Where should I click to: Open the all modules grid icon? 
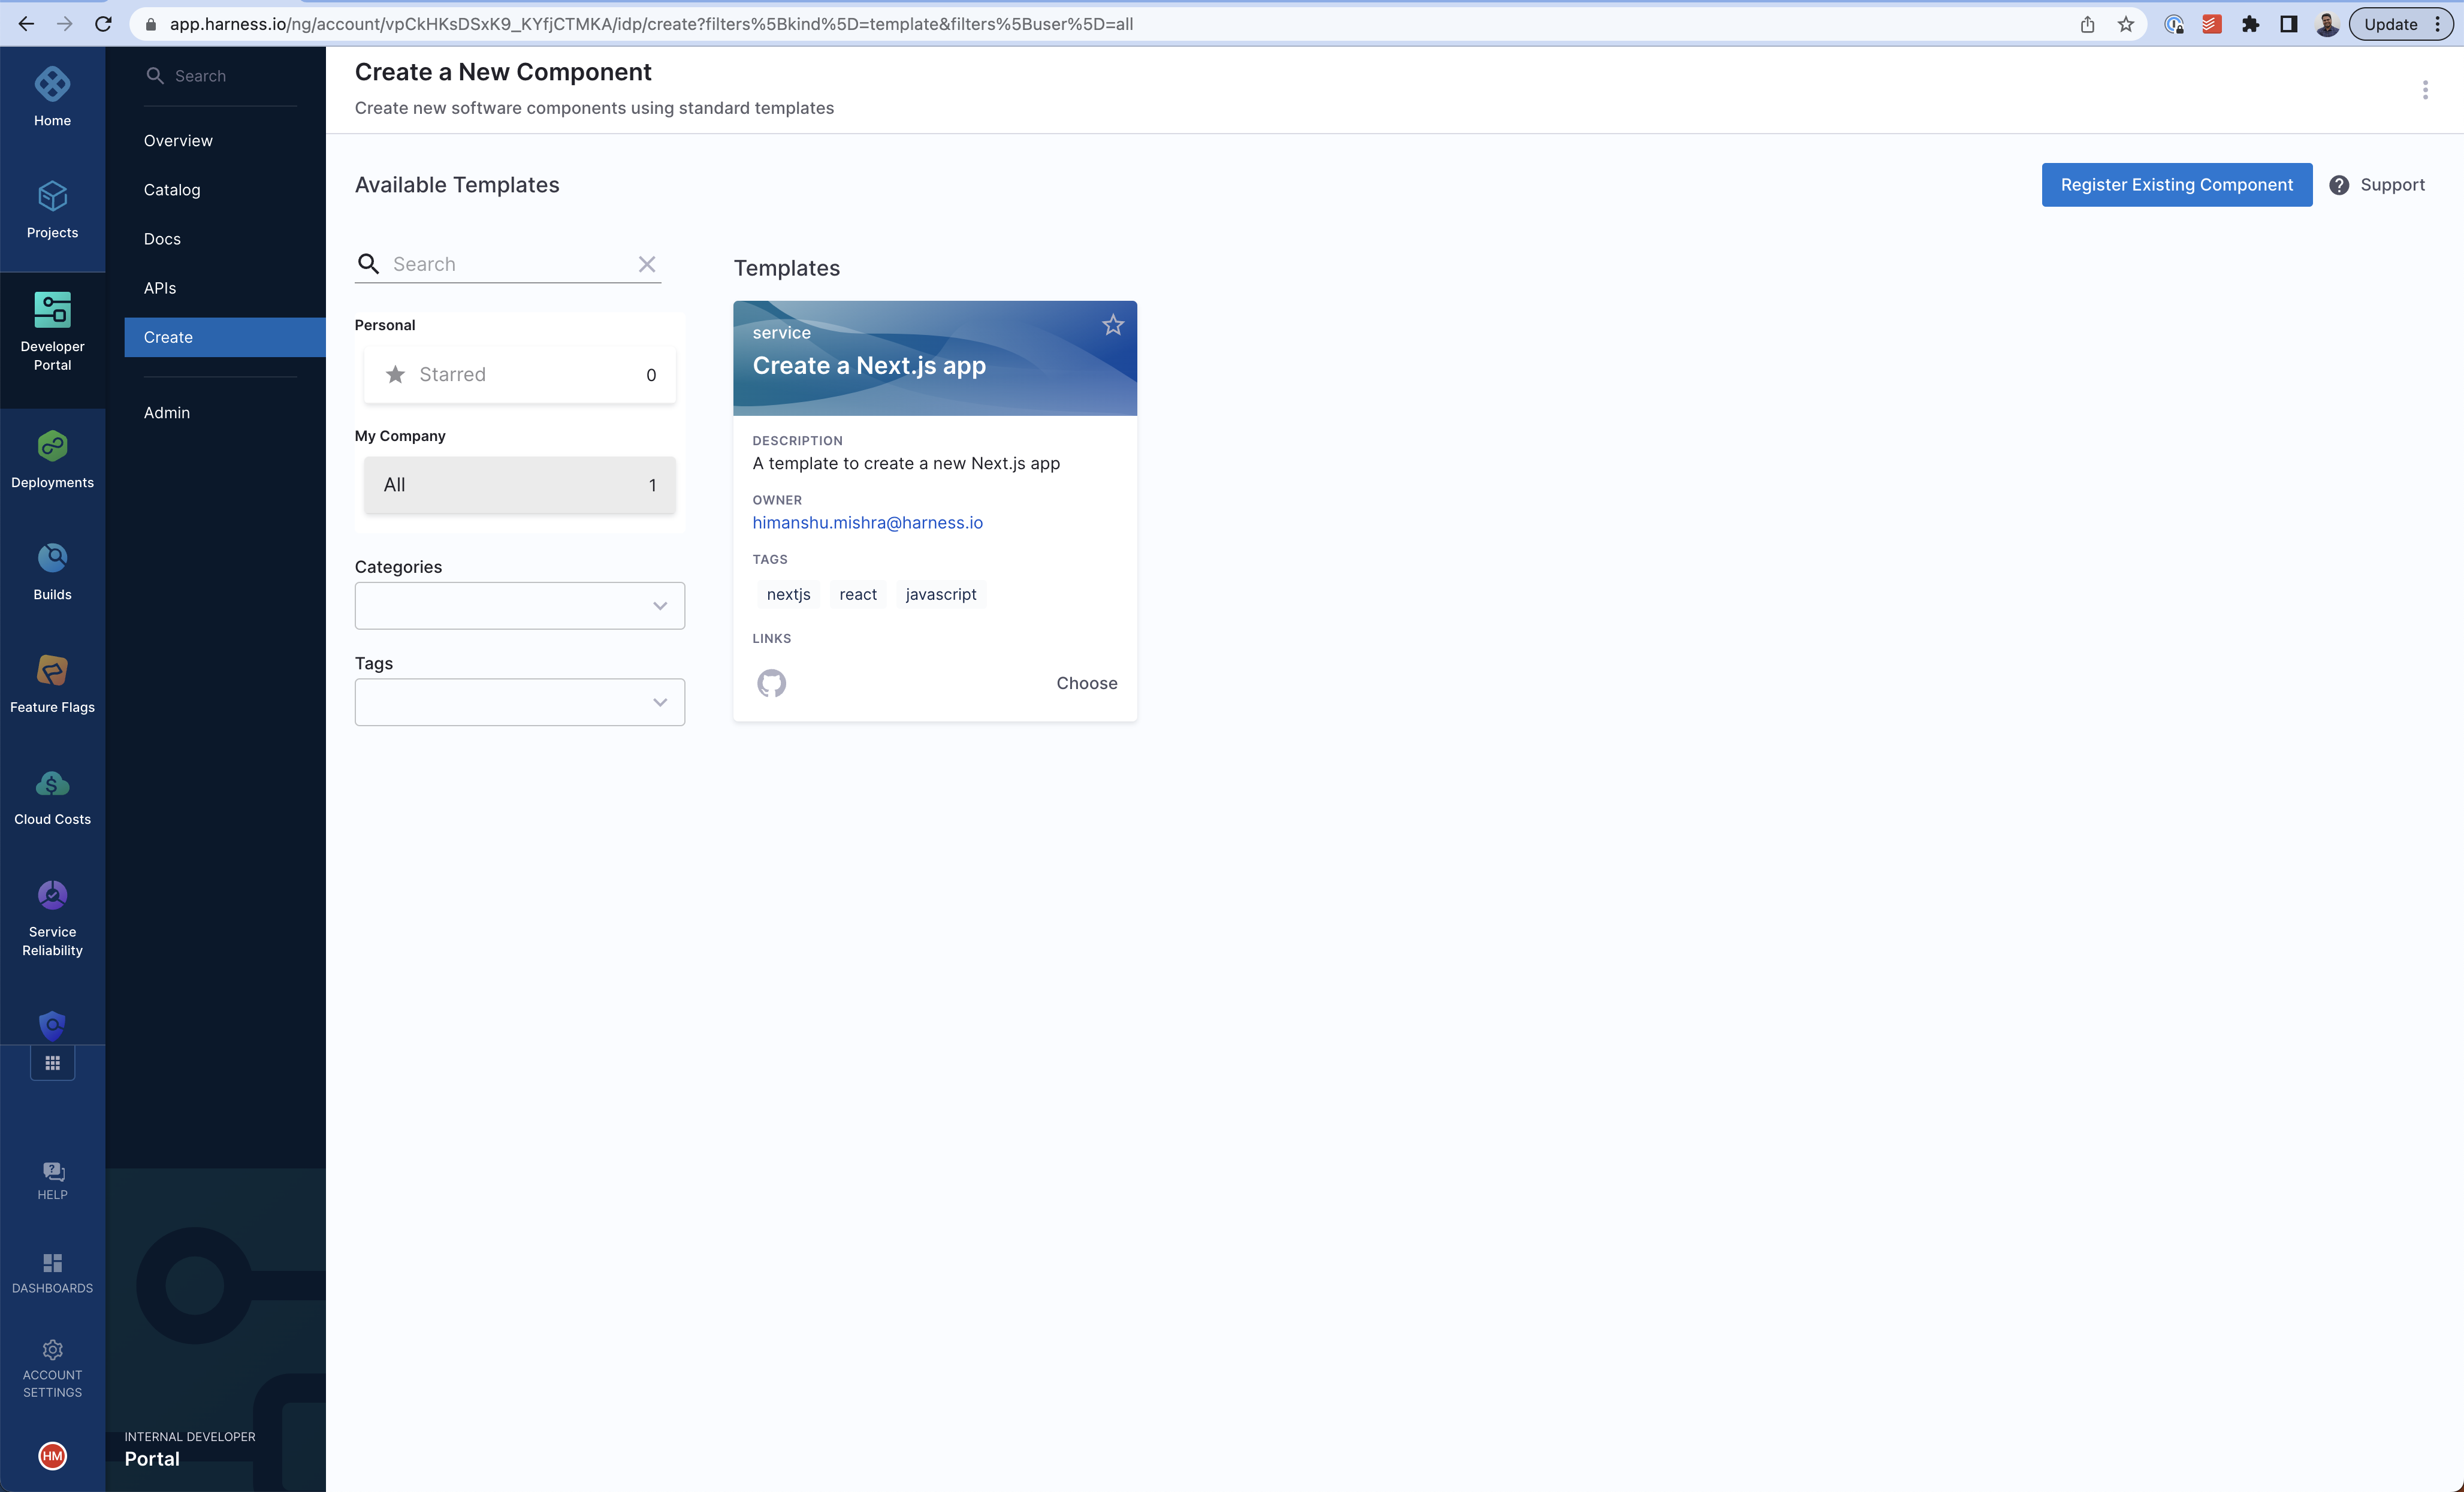(x=52, y=1063)
